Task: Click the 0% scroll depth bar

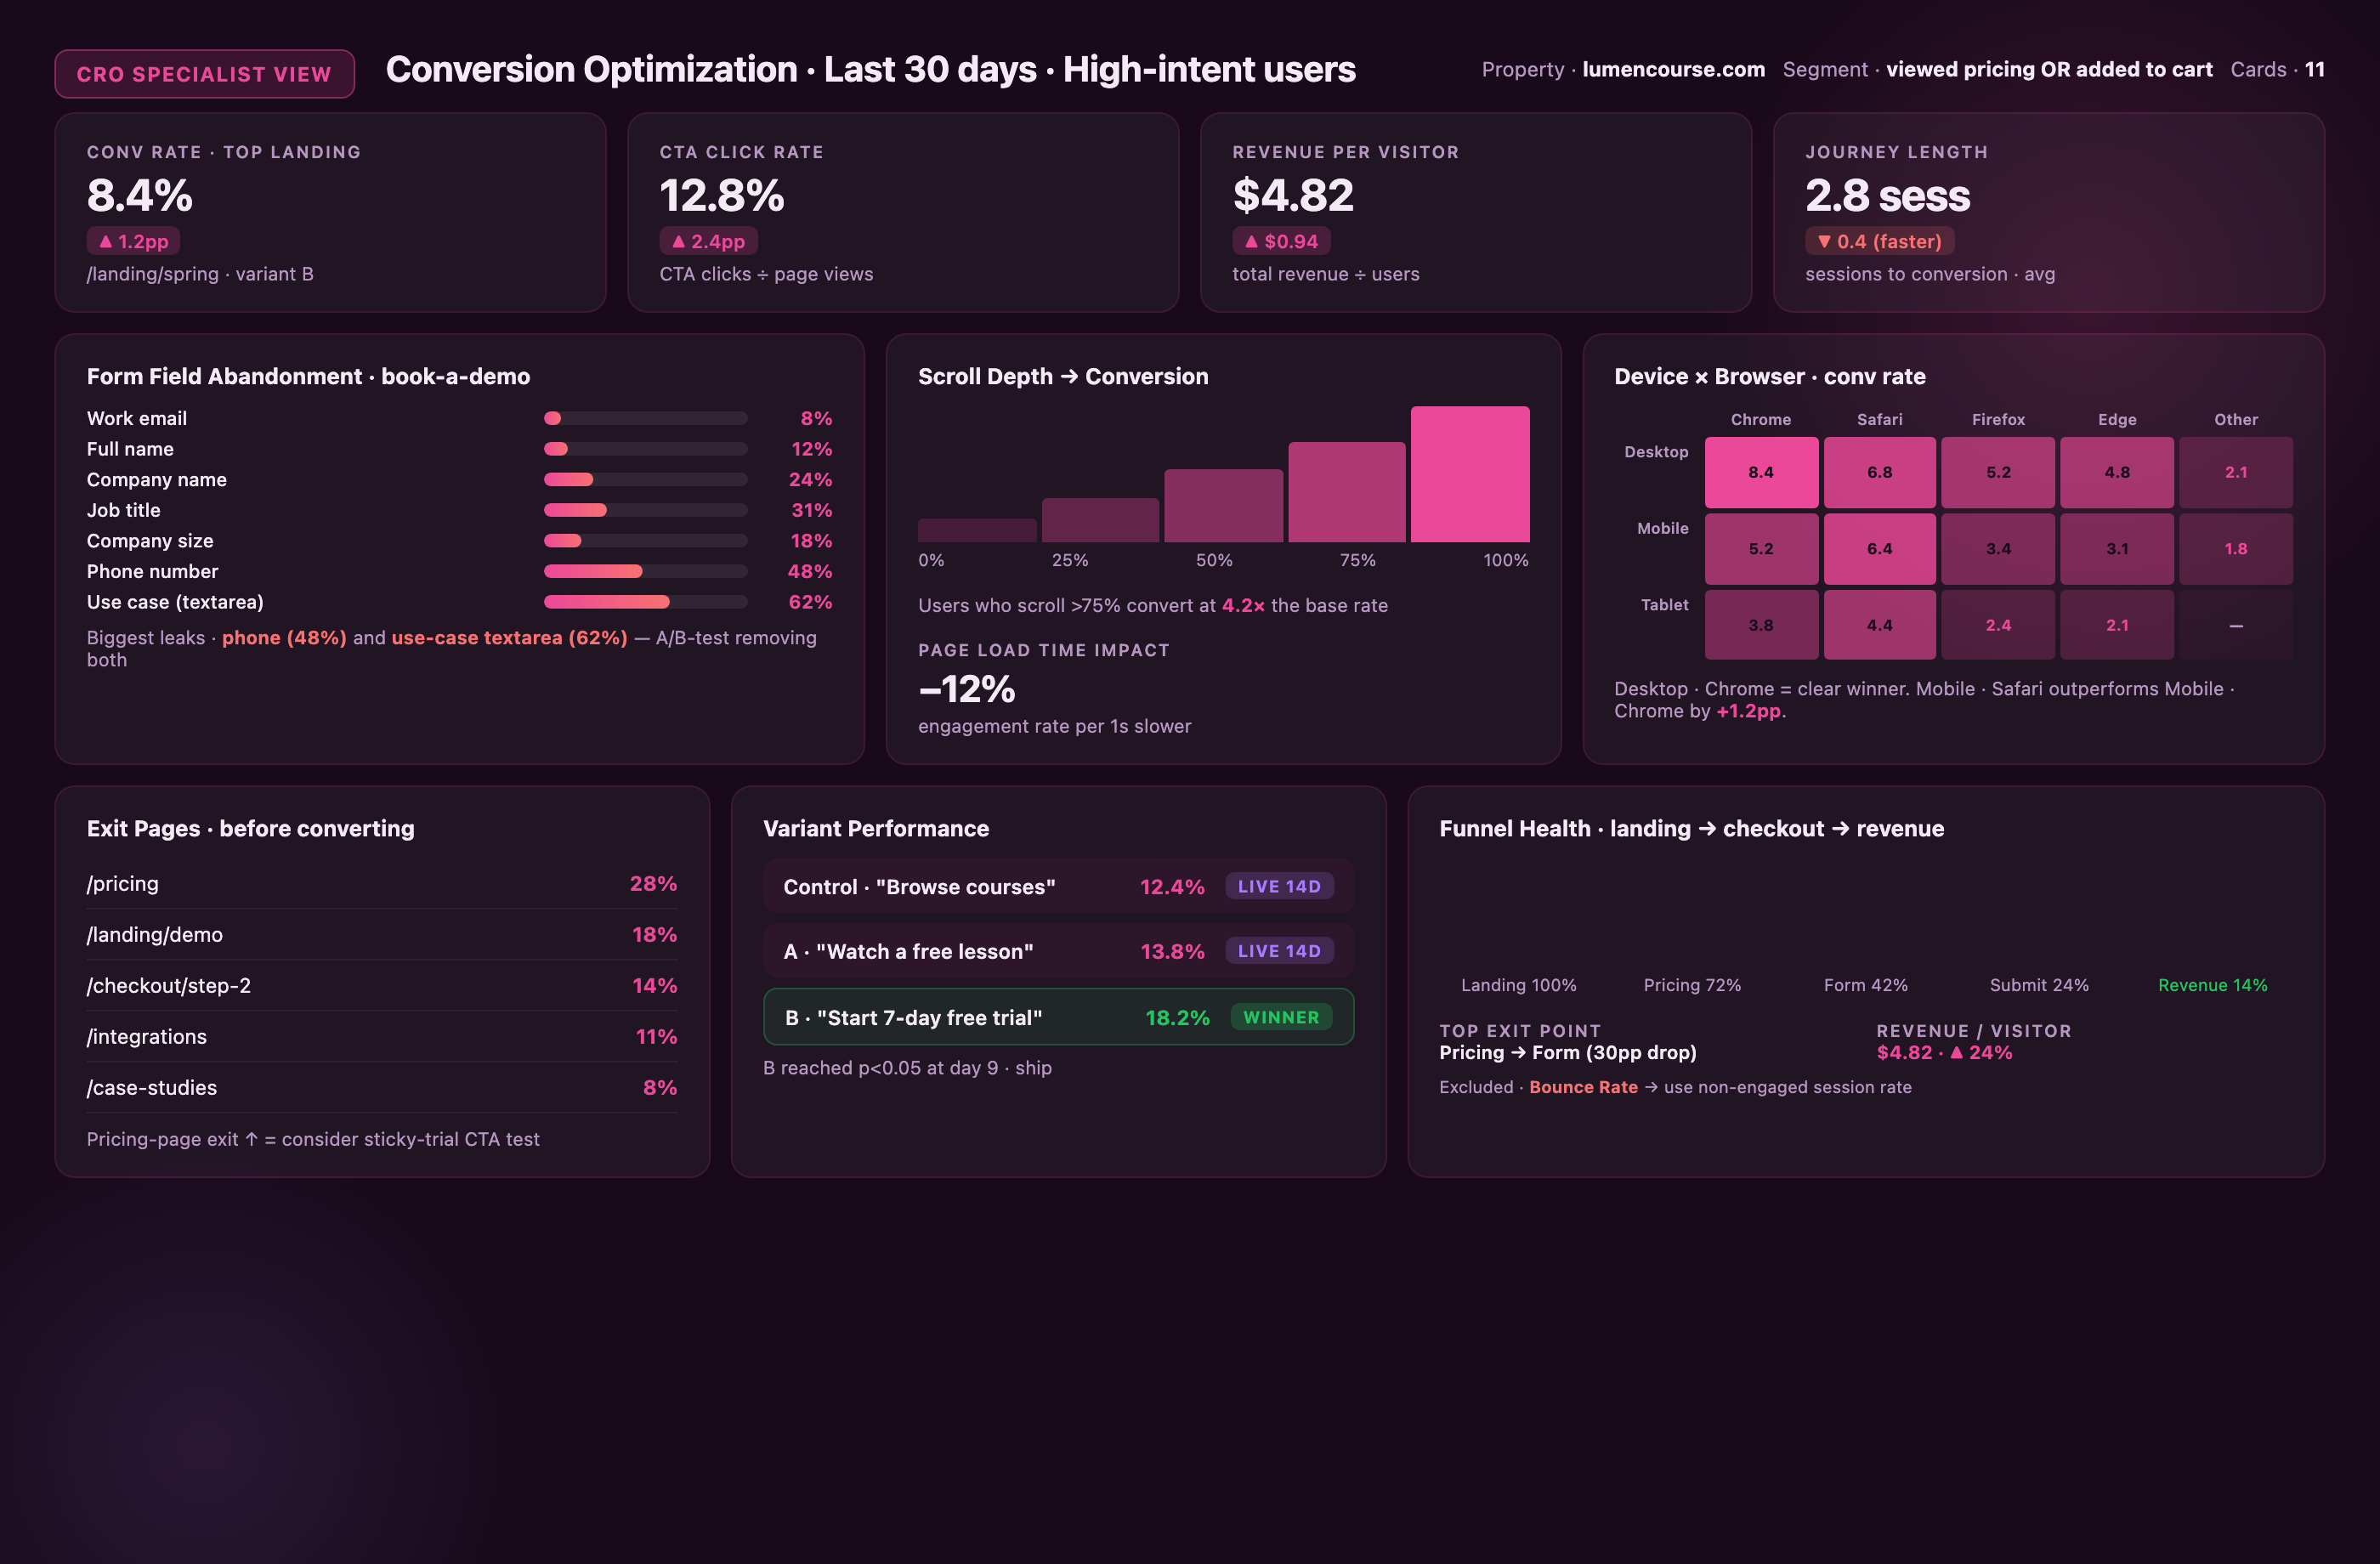Action: pos(977,530)
